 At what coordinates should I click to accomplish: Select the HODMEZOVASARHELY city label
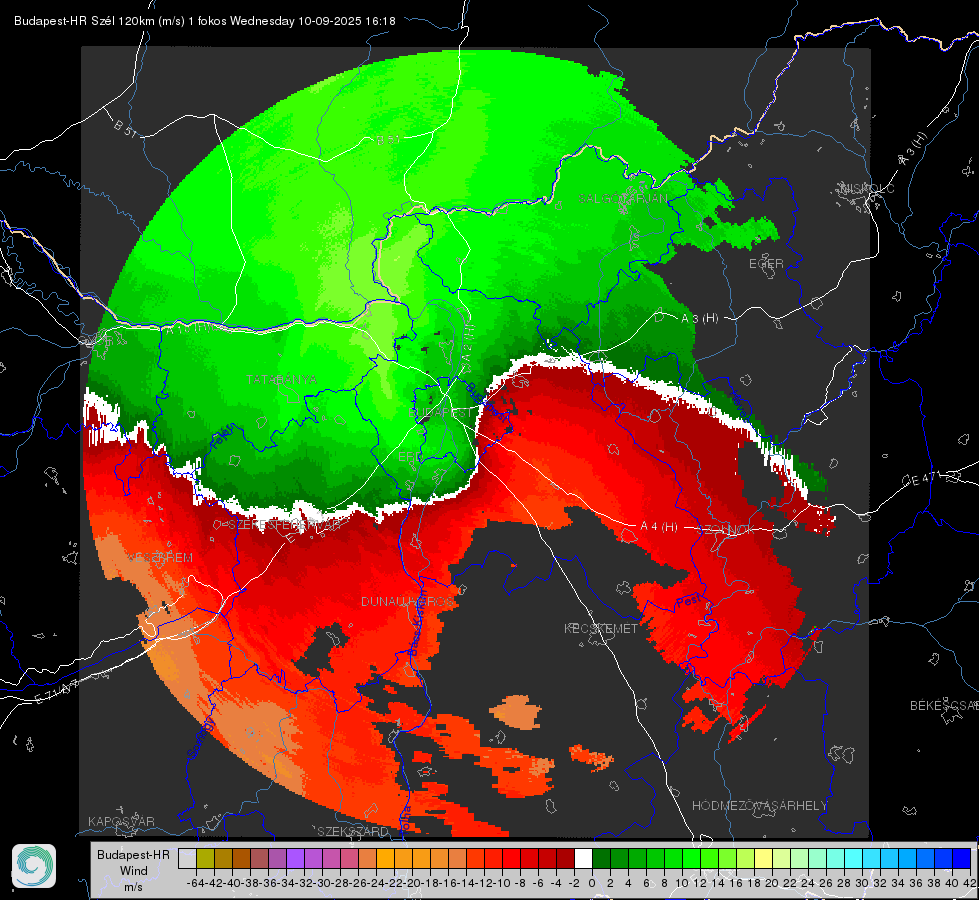click(759, 806)
